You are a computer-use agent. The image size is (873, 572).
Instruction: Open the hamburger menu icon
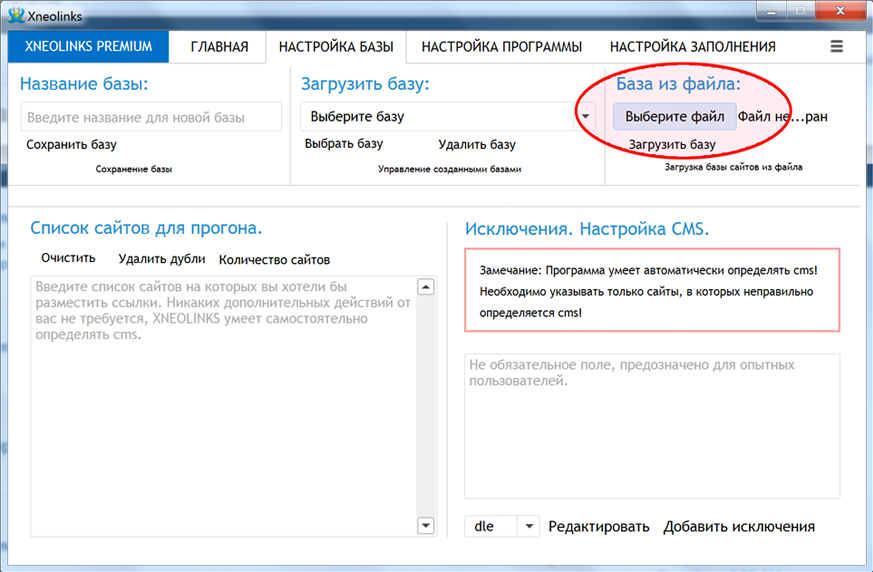click(x=836, y=46)
